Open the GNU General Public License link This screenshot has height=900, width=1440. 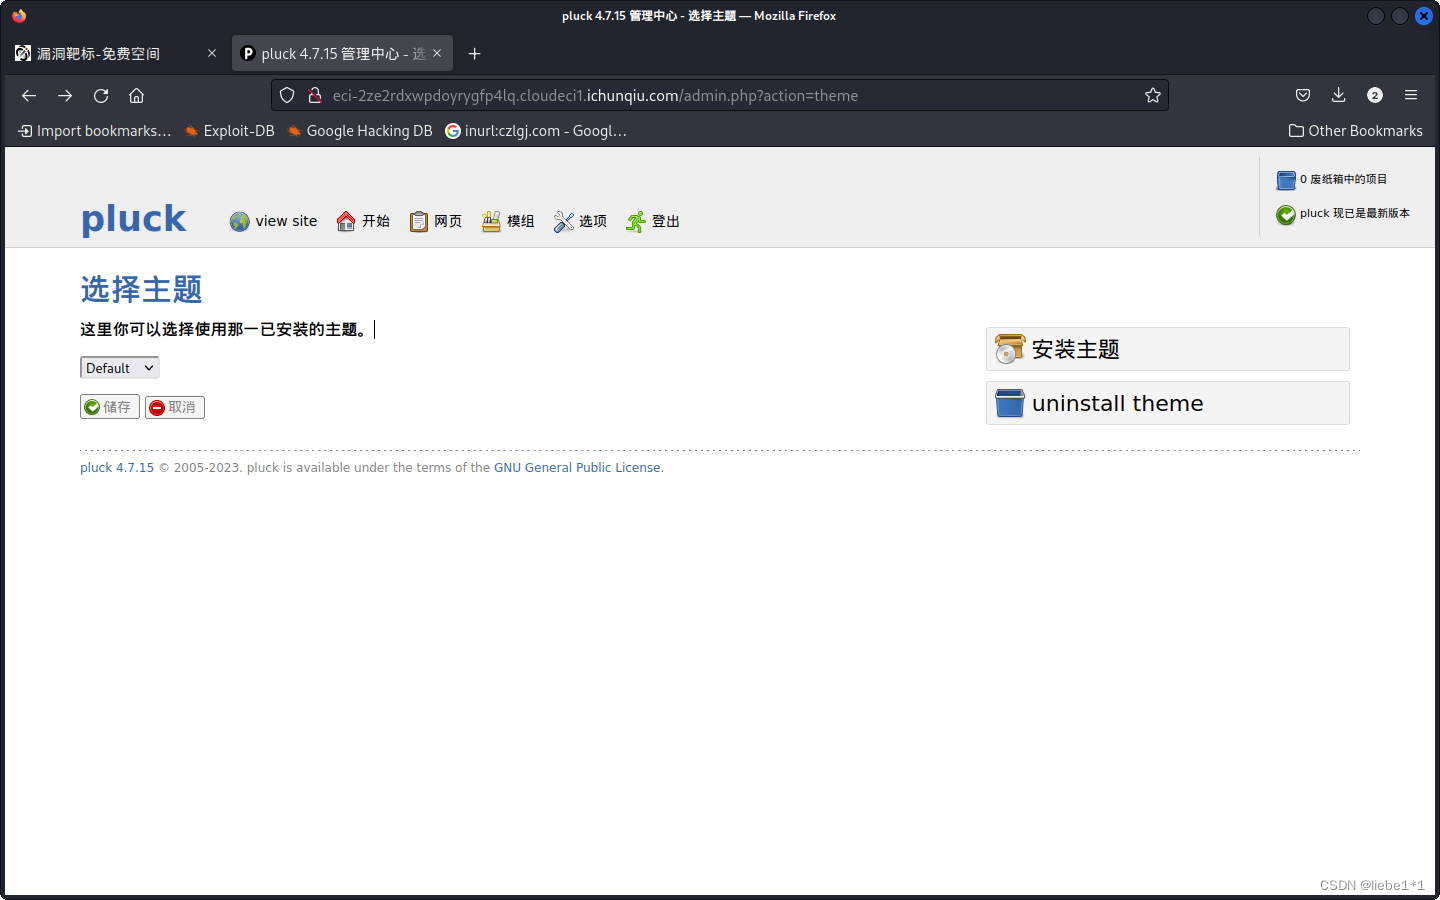coord(577,467)
